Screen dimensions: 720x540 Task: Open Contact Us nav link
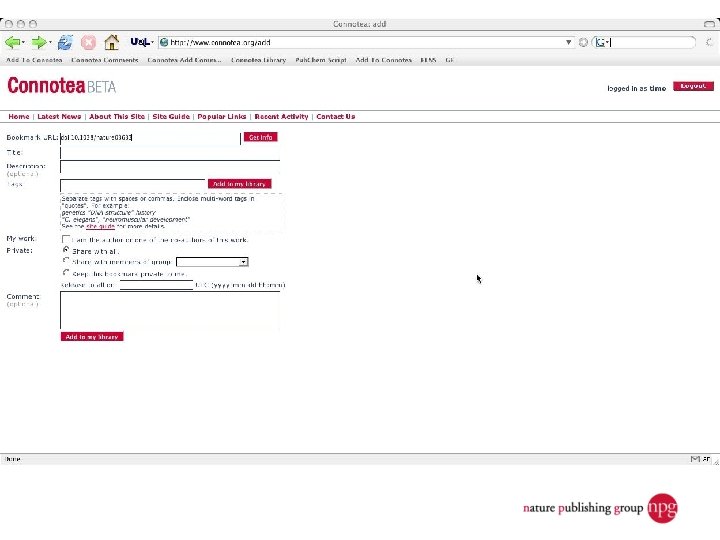coord(336,117)
